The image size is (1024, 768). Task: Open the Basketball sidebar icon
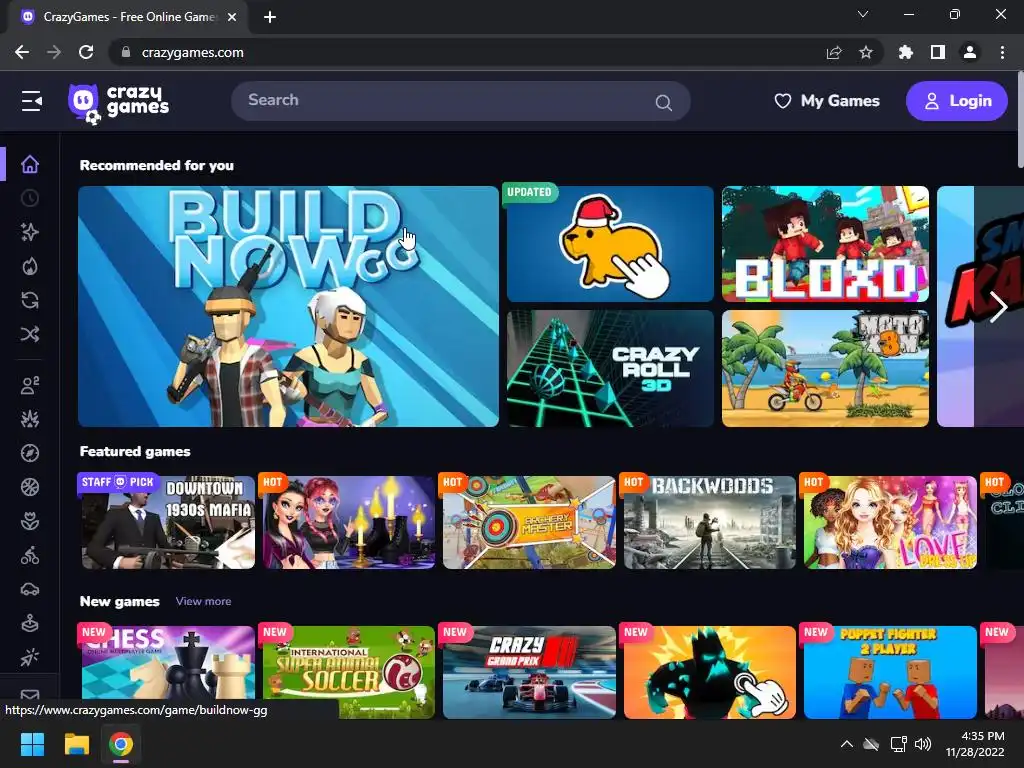click(30, 487)
